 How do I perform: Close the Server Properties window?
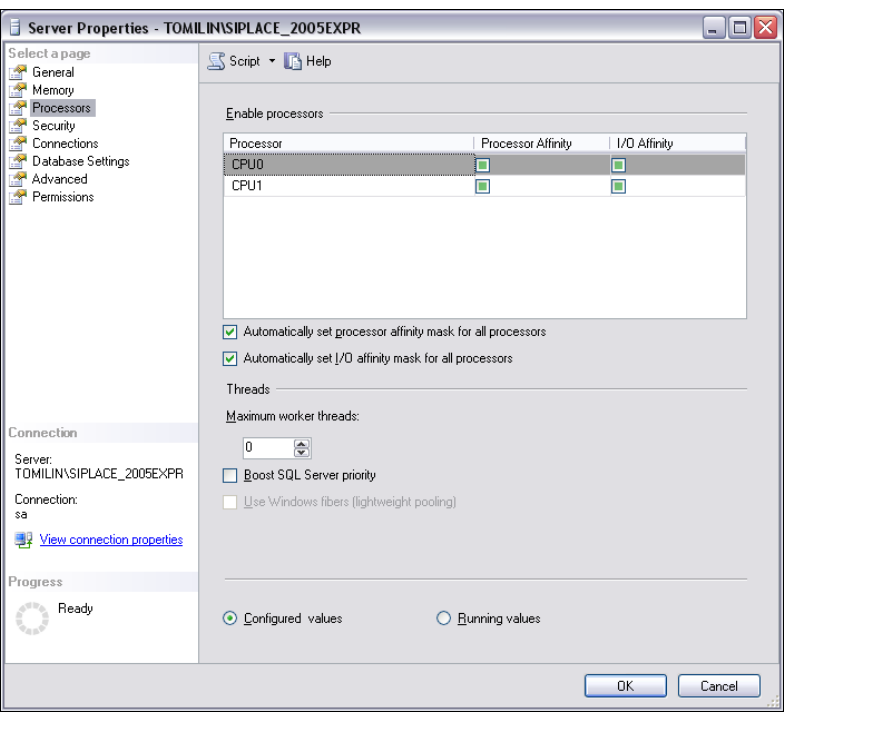pos(766,27)
